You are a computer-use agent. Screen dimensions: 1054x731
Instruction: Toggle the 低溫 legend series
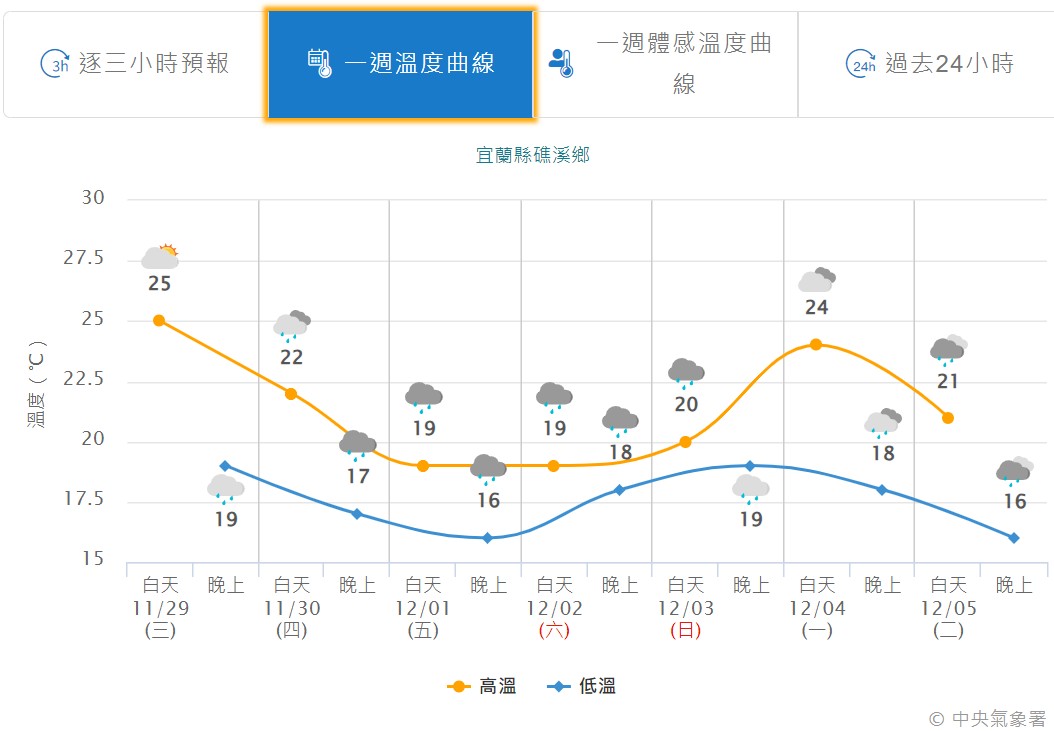(x=583, y=686)
